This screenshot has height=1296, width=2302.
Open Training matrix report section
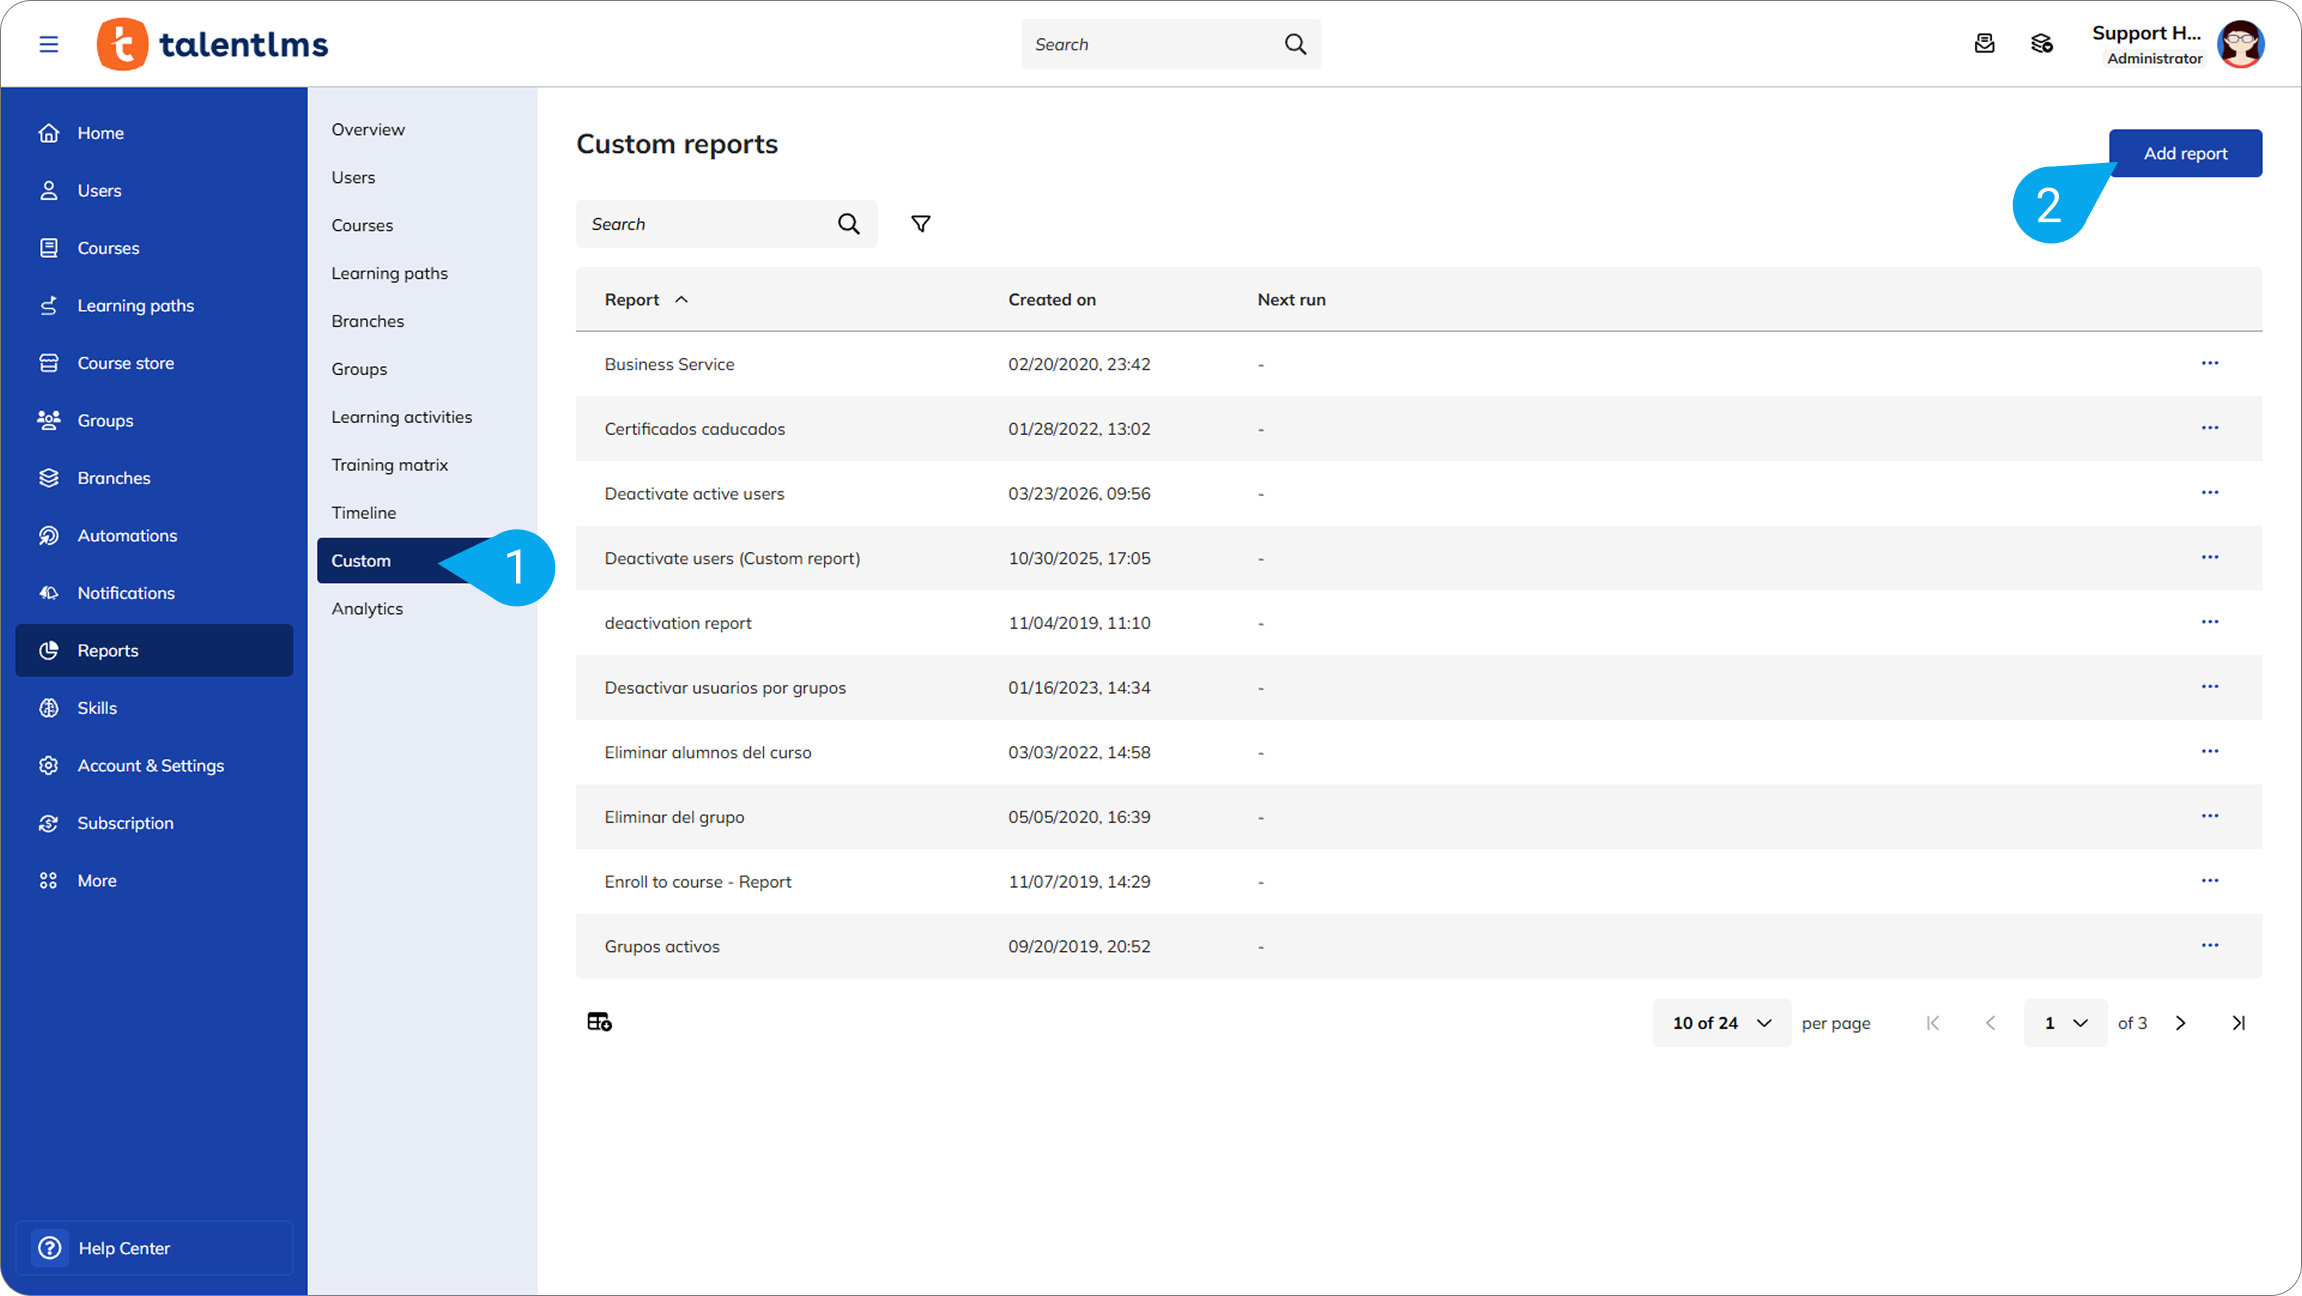[389, 464]
